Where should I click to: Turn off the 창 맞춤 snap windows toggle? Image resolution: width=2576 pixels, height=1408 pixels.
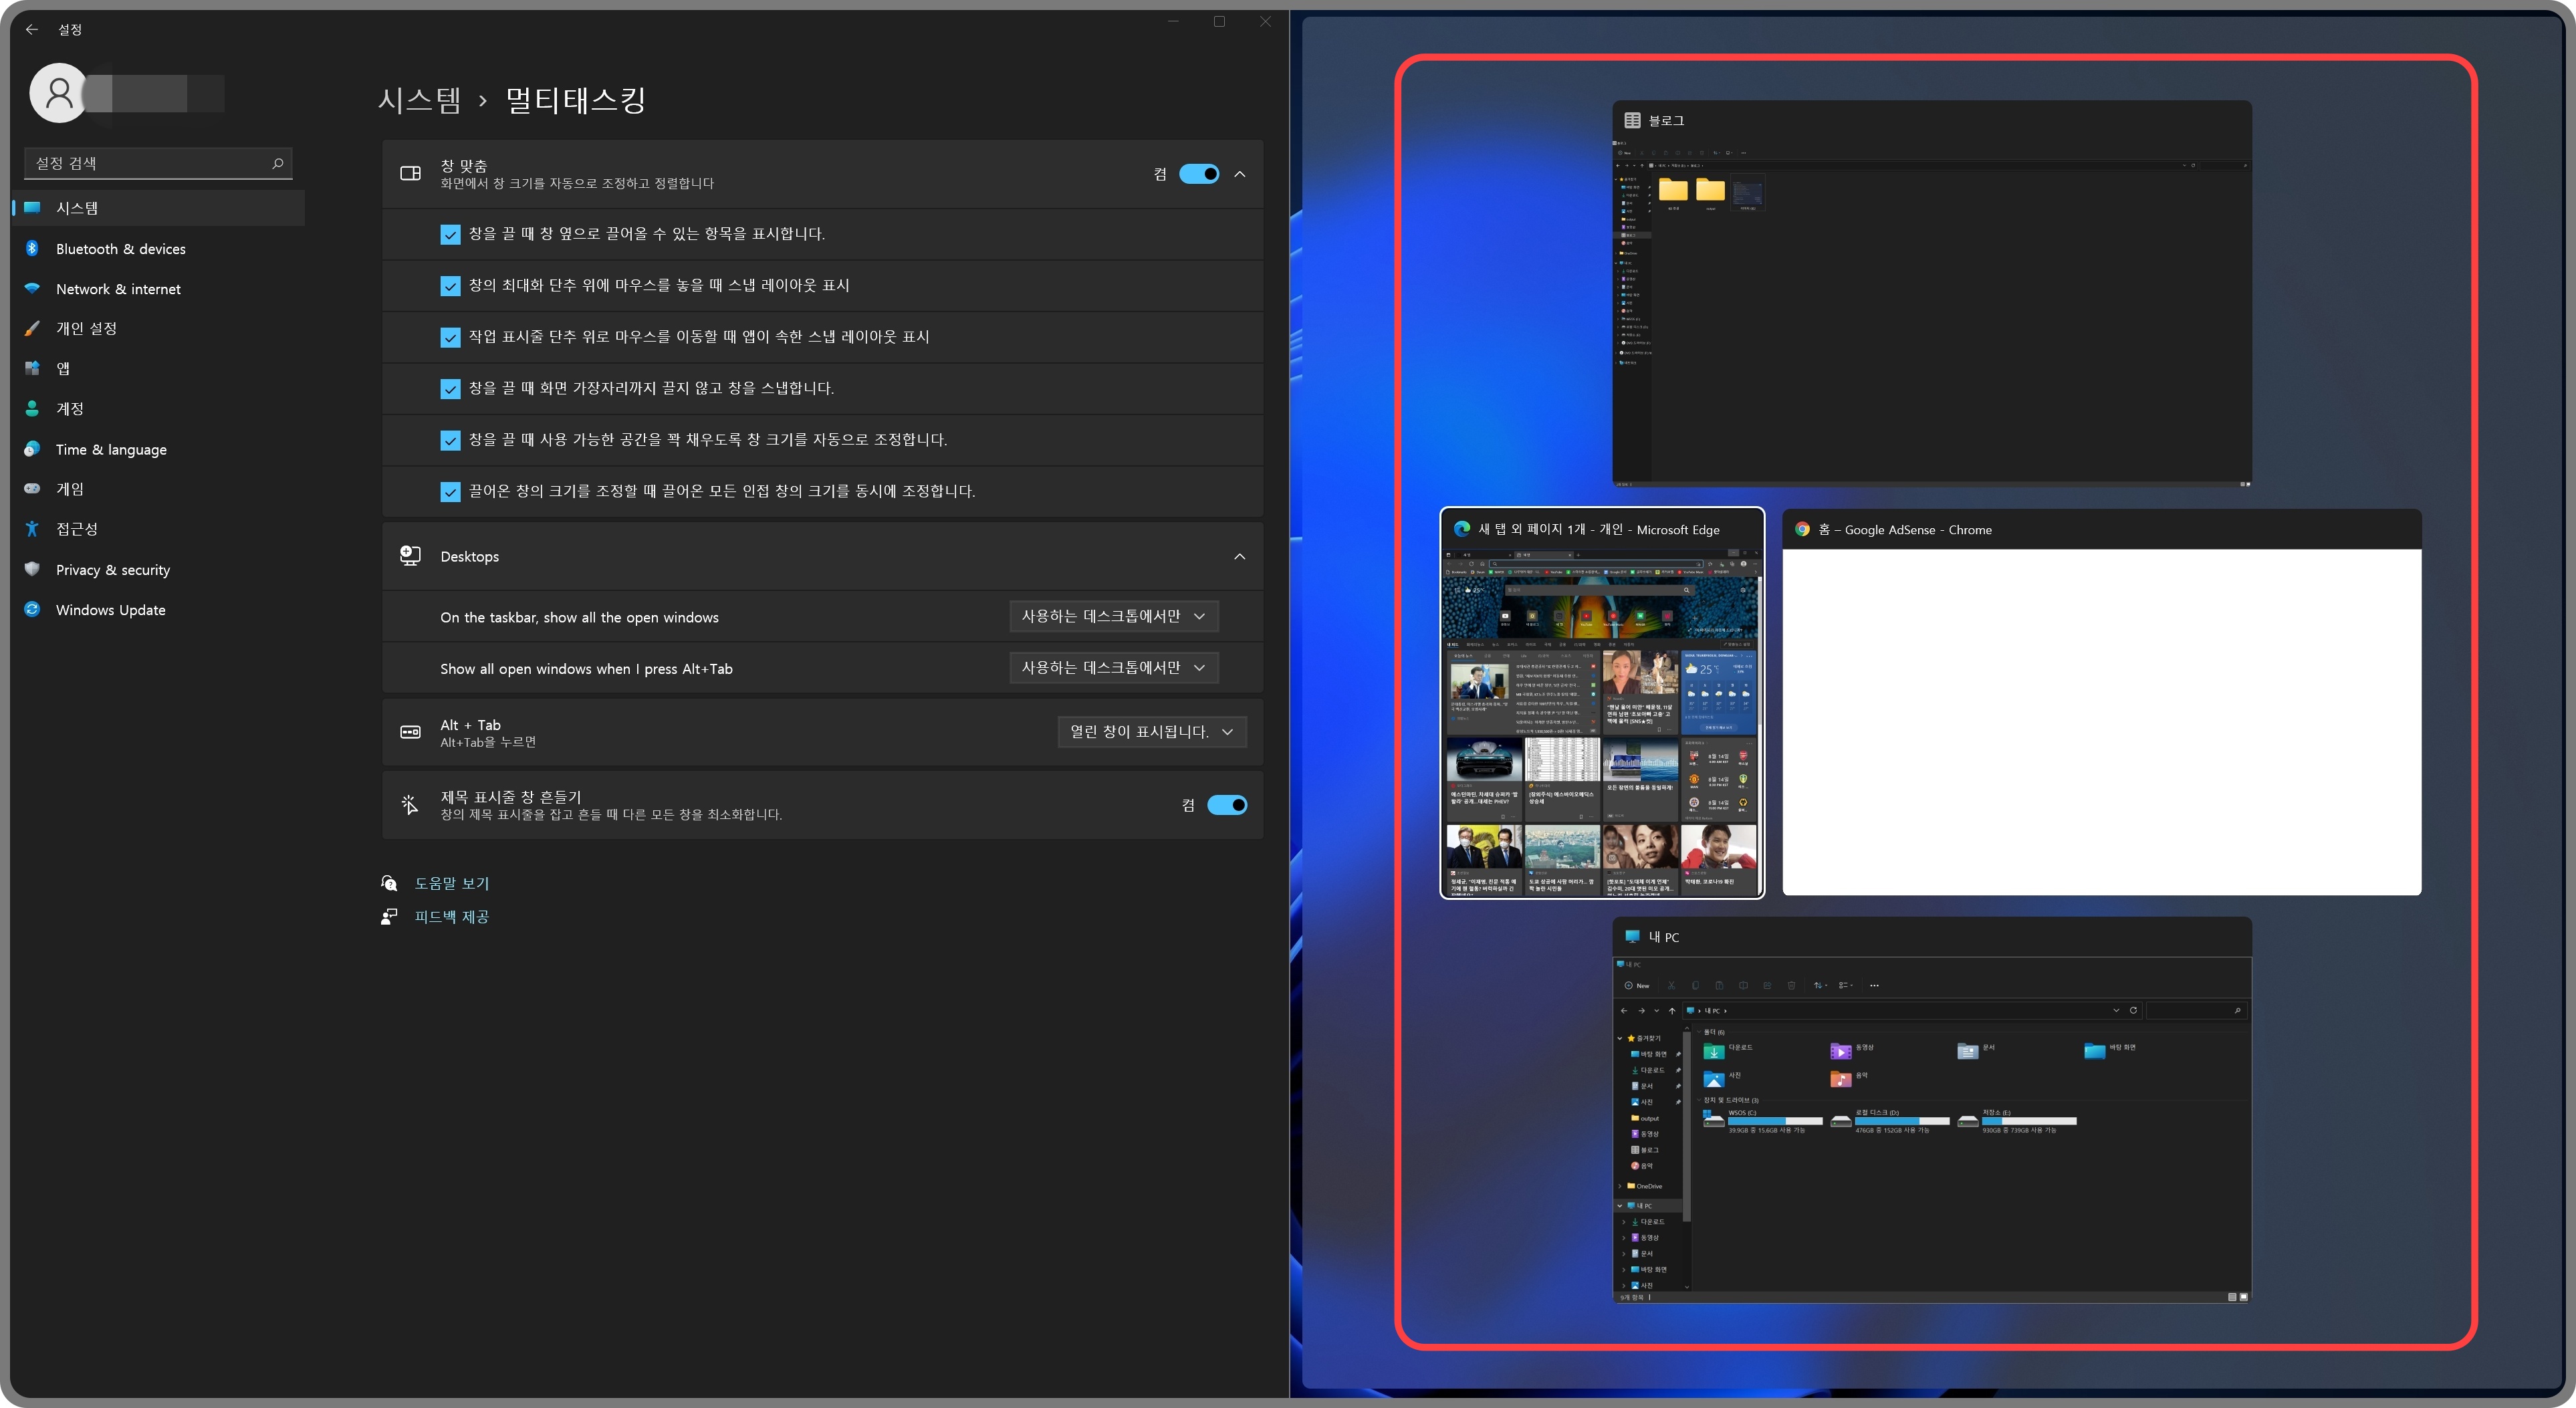click(x=1198, y=174)
